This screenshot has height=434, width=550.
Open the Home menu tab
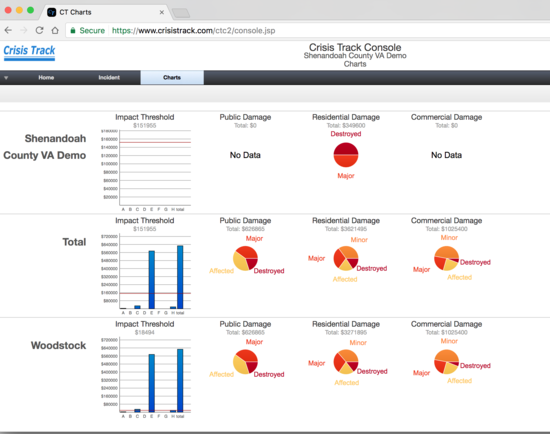pyautogui.click(x=46, y=78)
